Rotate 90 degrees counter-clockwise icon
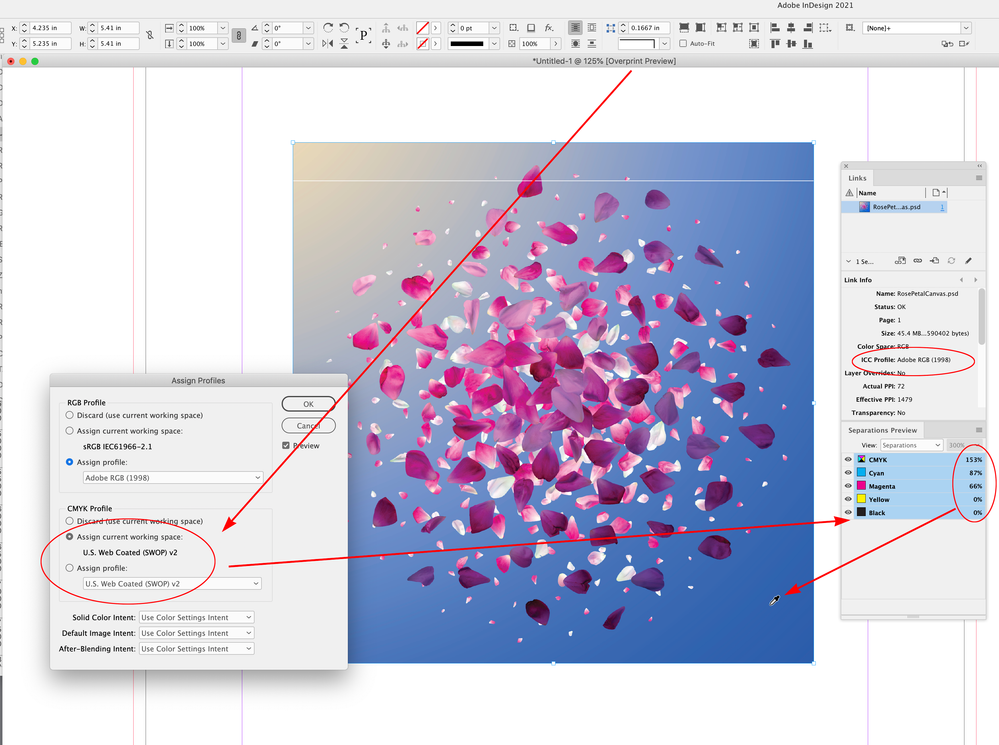This screenshot has width=999, height=745. point(344,27)
